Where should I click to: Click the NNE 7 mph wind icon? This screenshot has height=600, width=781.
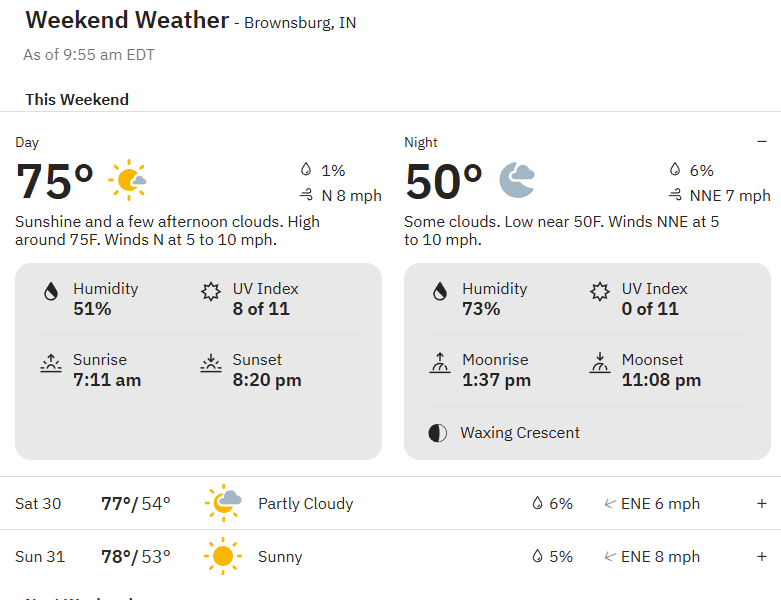click(675, 195)
